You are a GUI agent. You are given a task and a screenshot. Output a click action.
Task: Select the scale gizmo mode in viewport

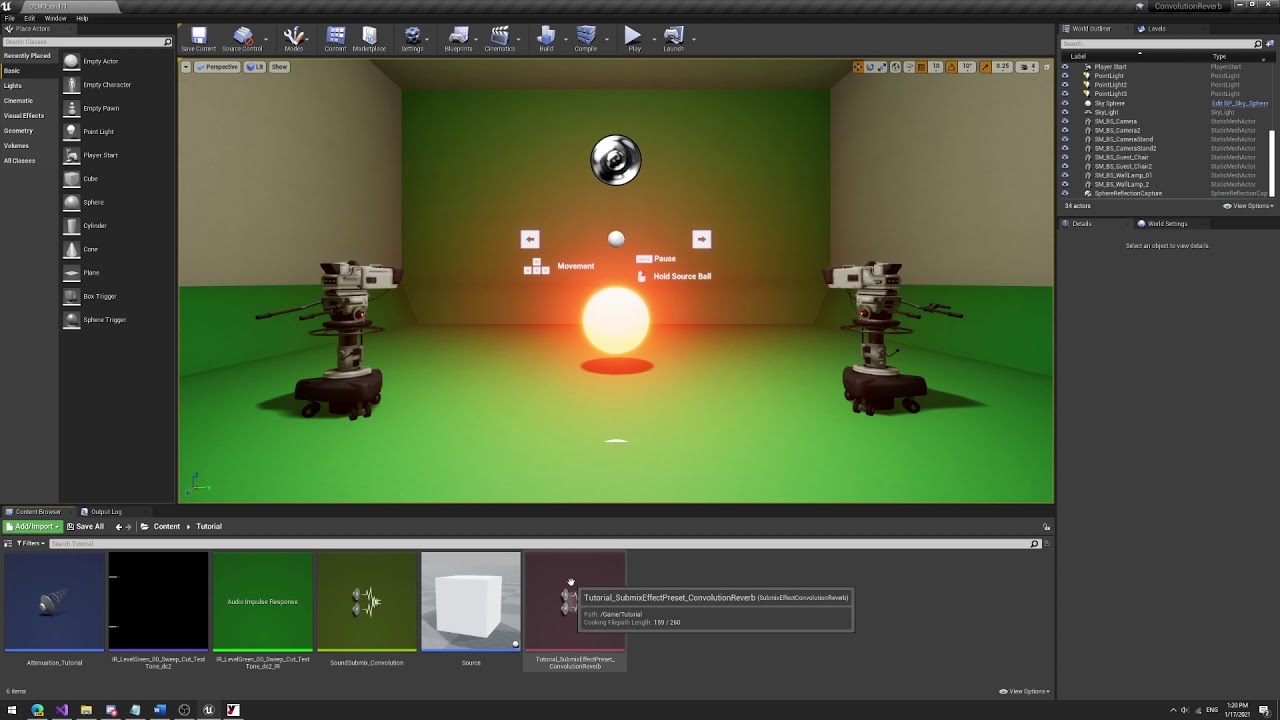click(x=882, y=67)
